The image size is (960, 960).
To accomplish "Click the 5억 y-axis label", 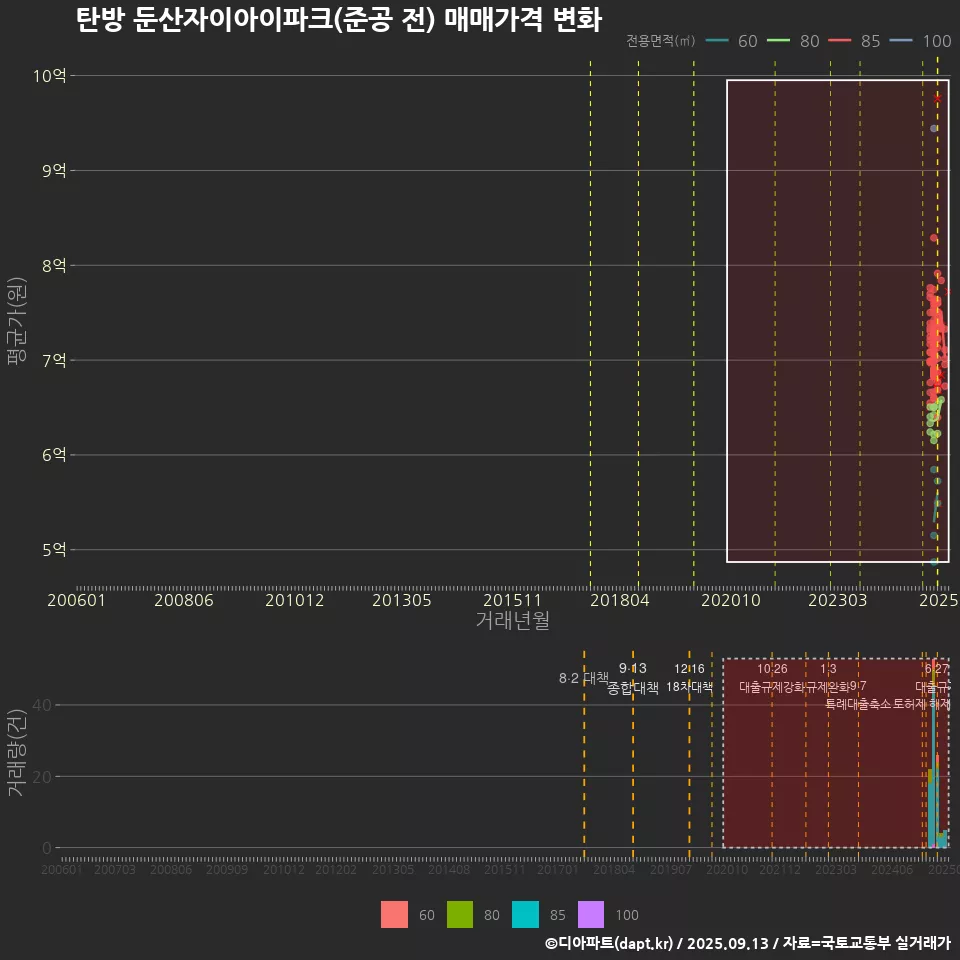I will [54, 549].
